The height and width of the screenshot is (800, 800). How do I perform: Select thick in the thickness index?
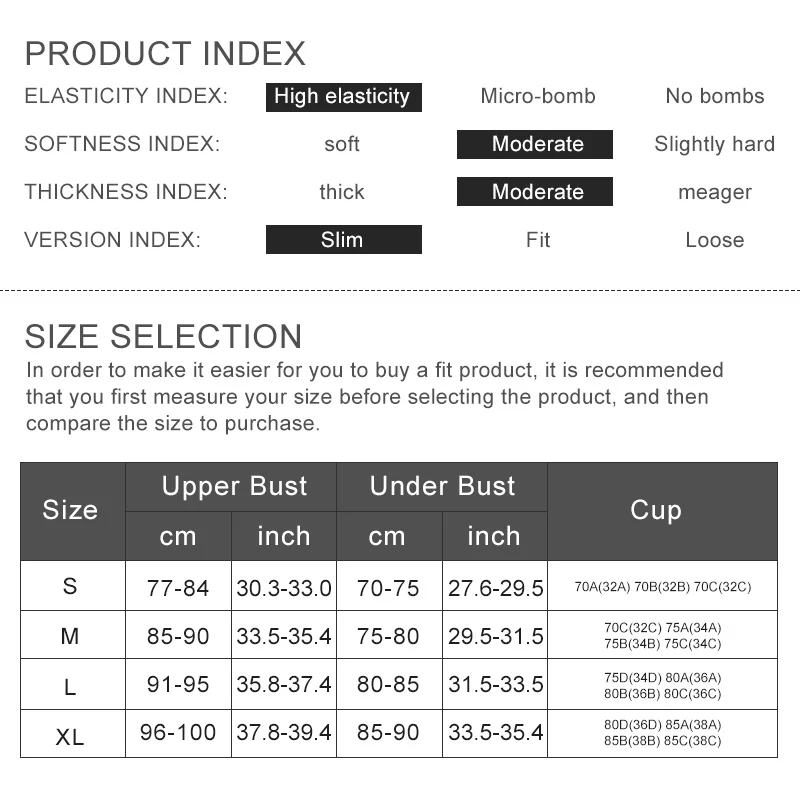coord(342,192)
